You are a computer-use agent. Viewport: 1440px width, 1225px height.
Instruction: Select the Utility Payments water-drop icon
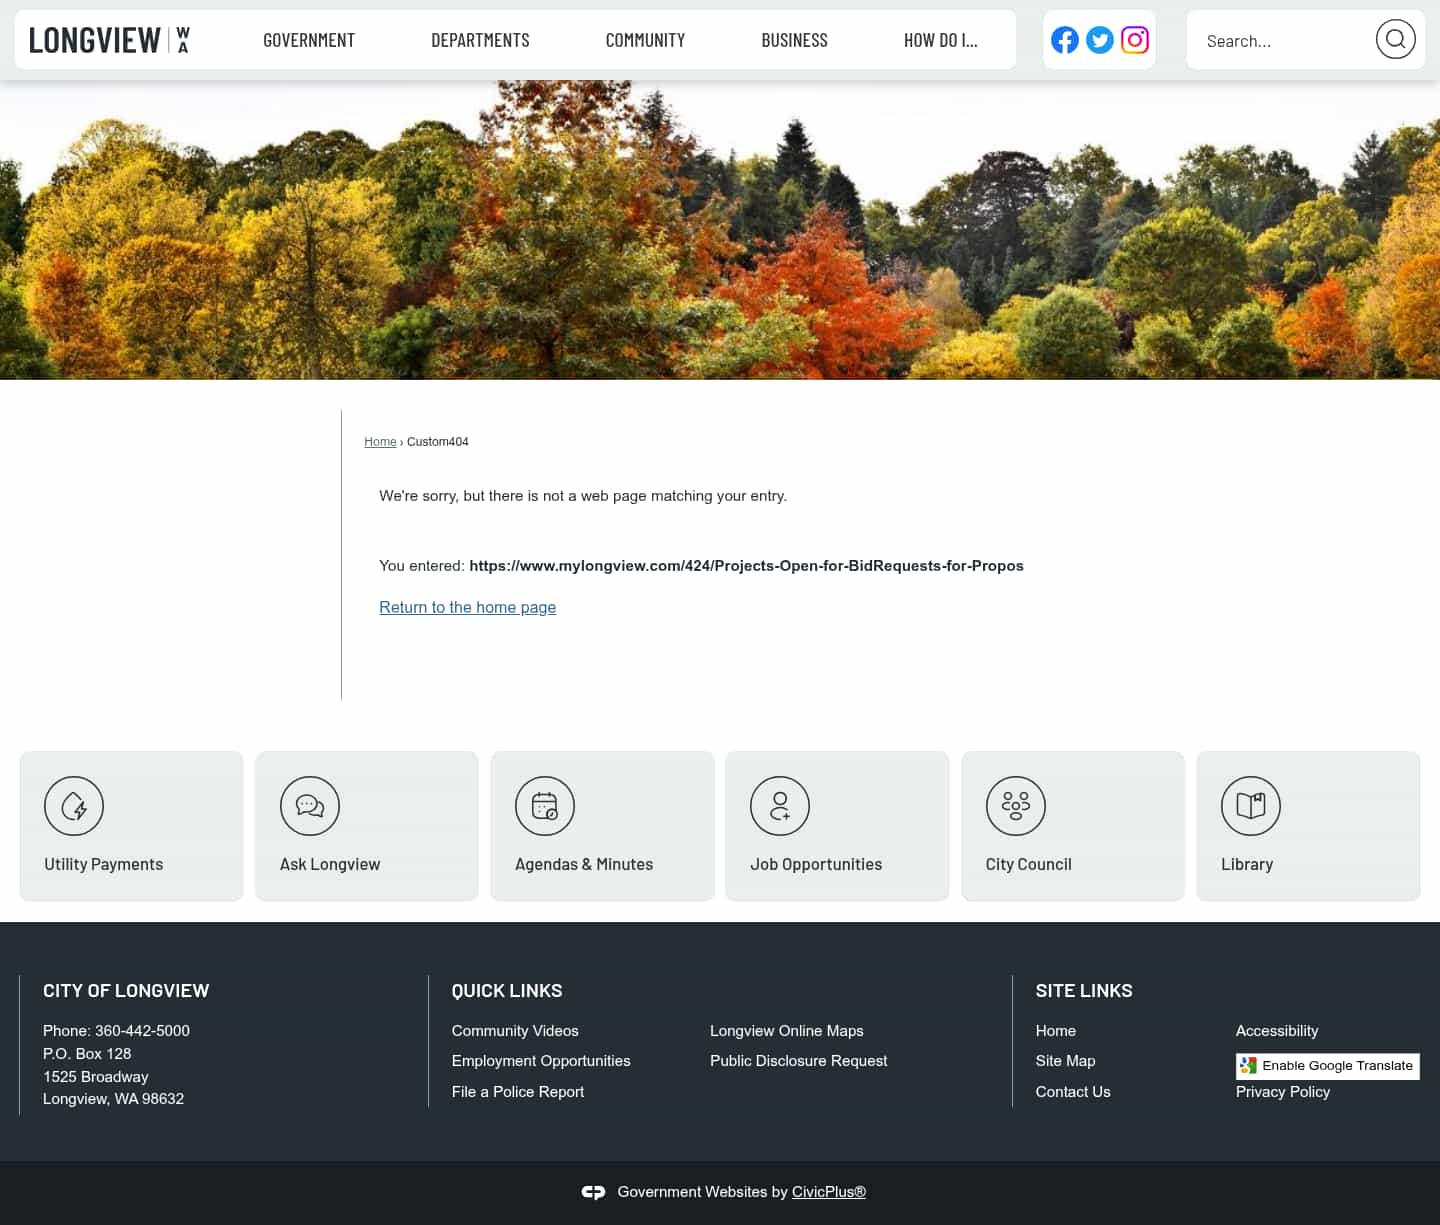click(x=74, y=806)
